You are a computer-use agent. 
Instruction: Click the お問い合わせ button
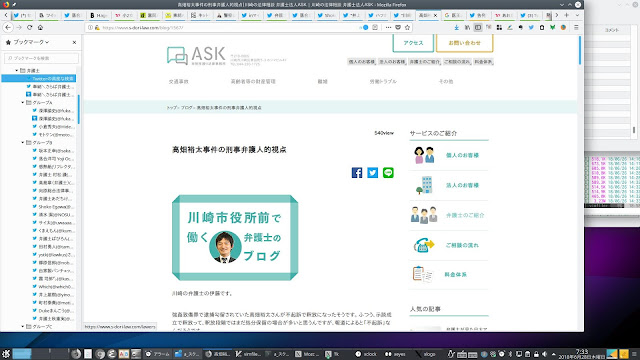464,43
